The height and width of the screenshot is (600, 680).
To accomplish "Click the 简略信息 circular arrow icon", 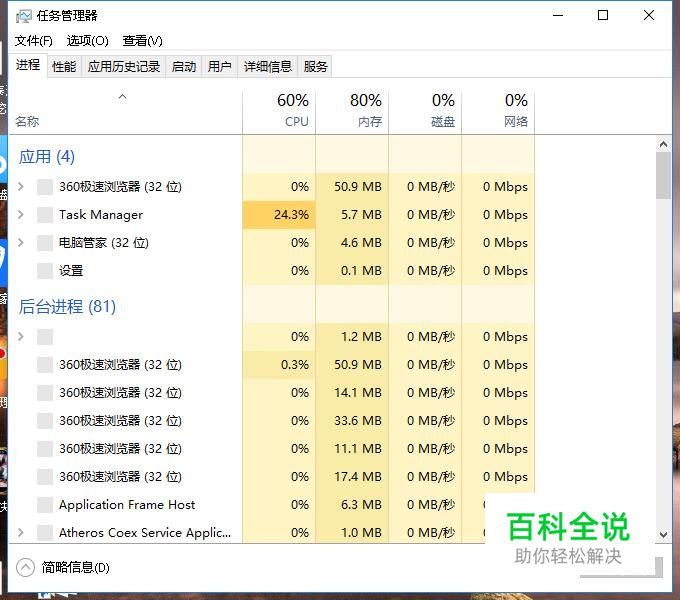I will click(25, 567).
